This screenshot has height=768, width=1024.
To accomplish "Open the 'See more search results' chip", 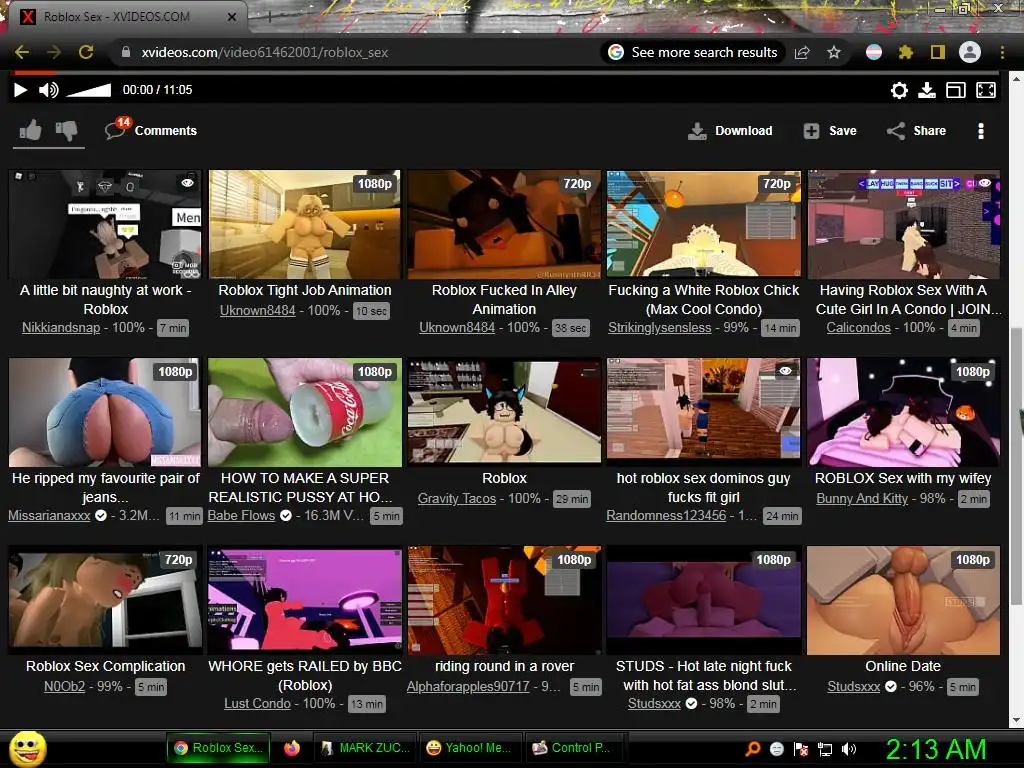I will (693, 52).
